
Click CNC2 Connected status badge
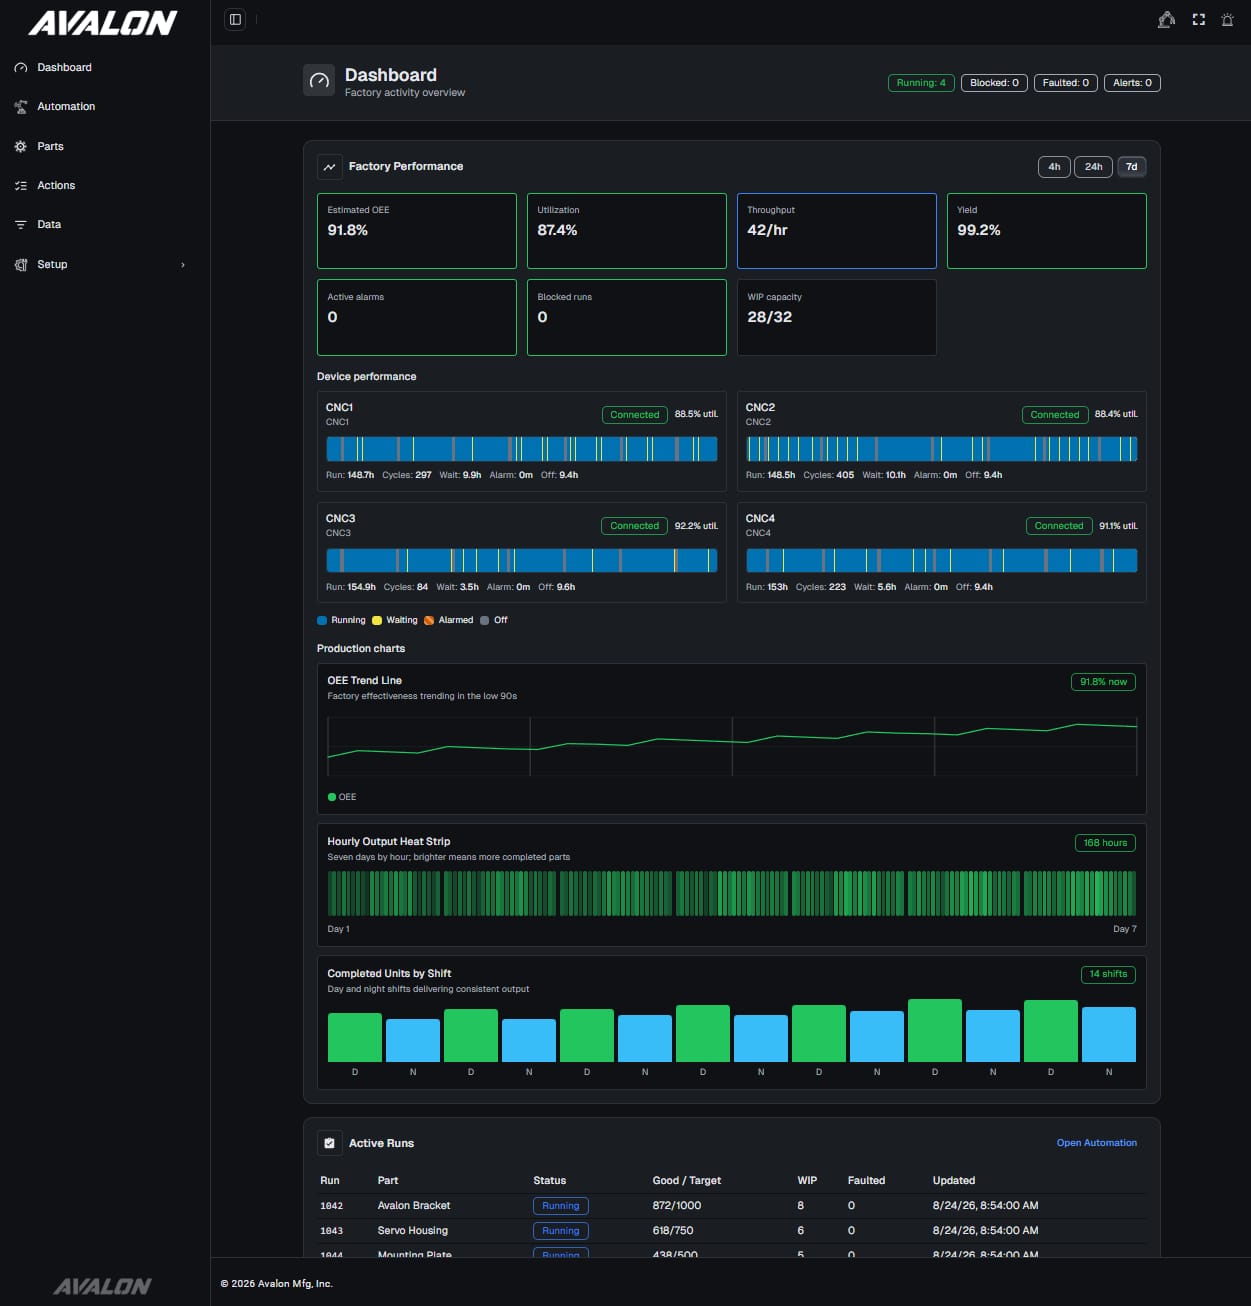[1055, 415]
